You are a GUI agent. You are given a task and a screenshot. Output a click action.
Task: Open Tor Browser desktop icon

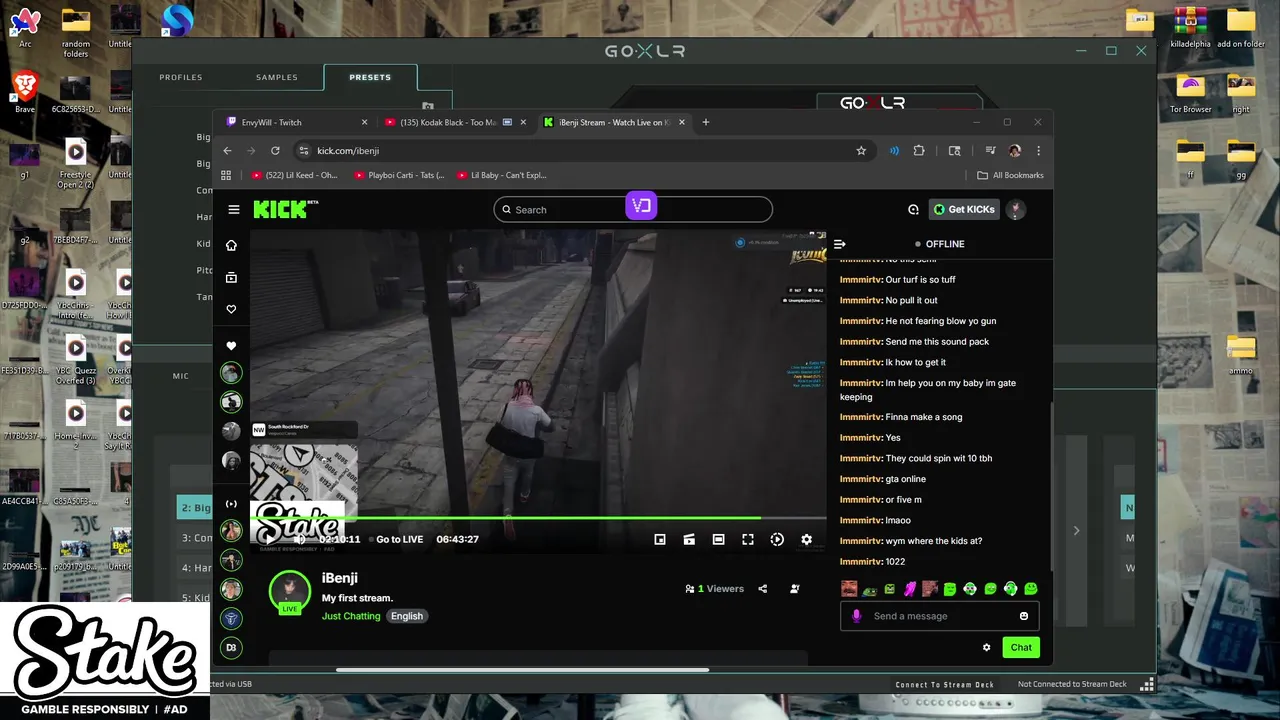point(1190,93)
